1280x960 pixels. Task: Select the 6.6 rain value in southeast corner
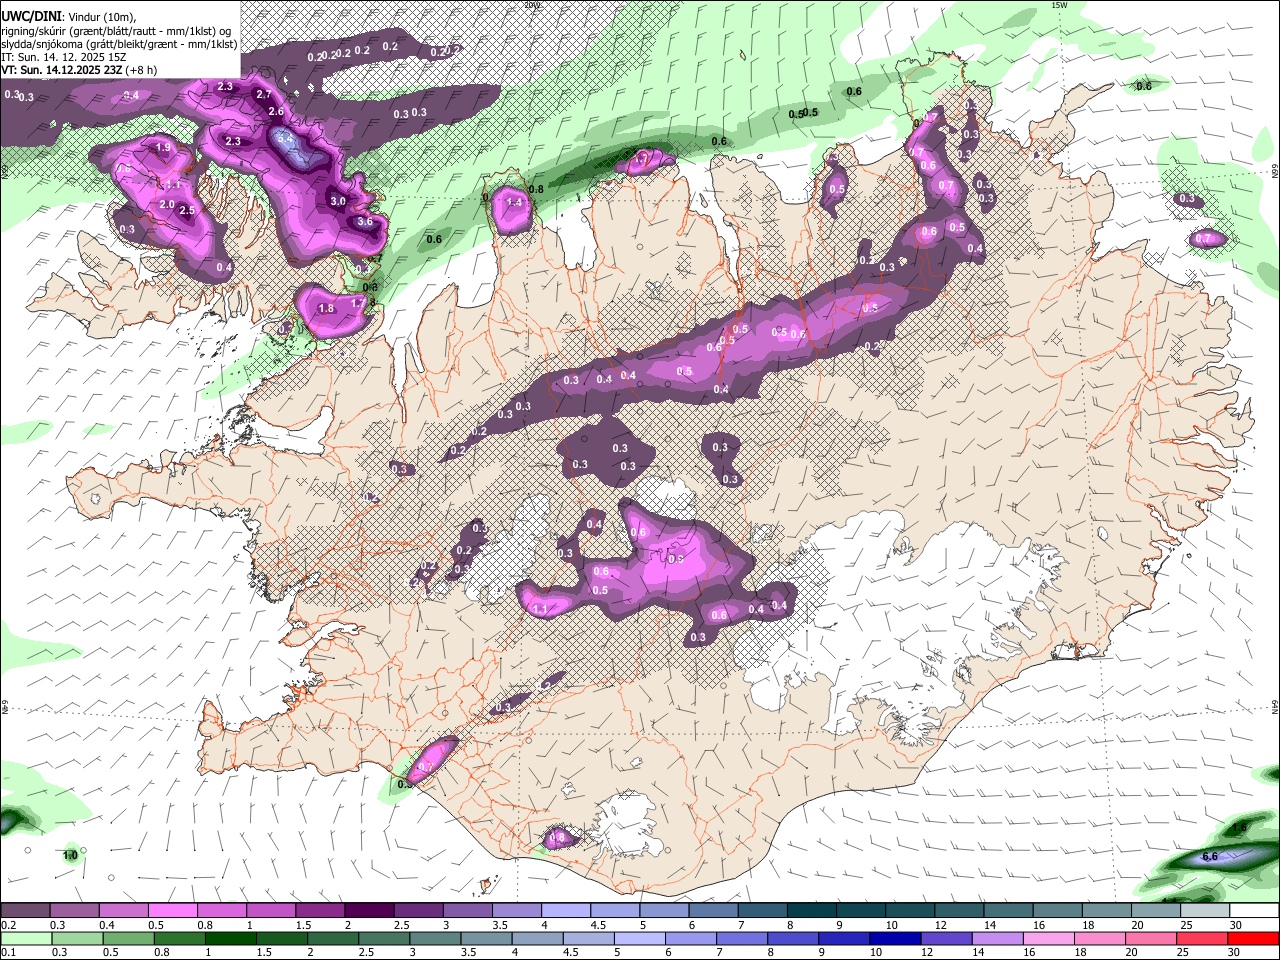tap(1210, 857)
